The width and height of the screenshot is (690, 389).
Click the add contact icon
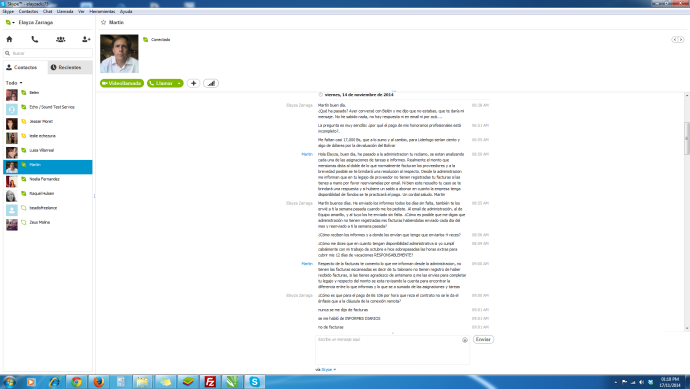click(x=86, y=39)
